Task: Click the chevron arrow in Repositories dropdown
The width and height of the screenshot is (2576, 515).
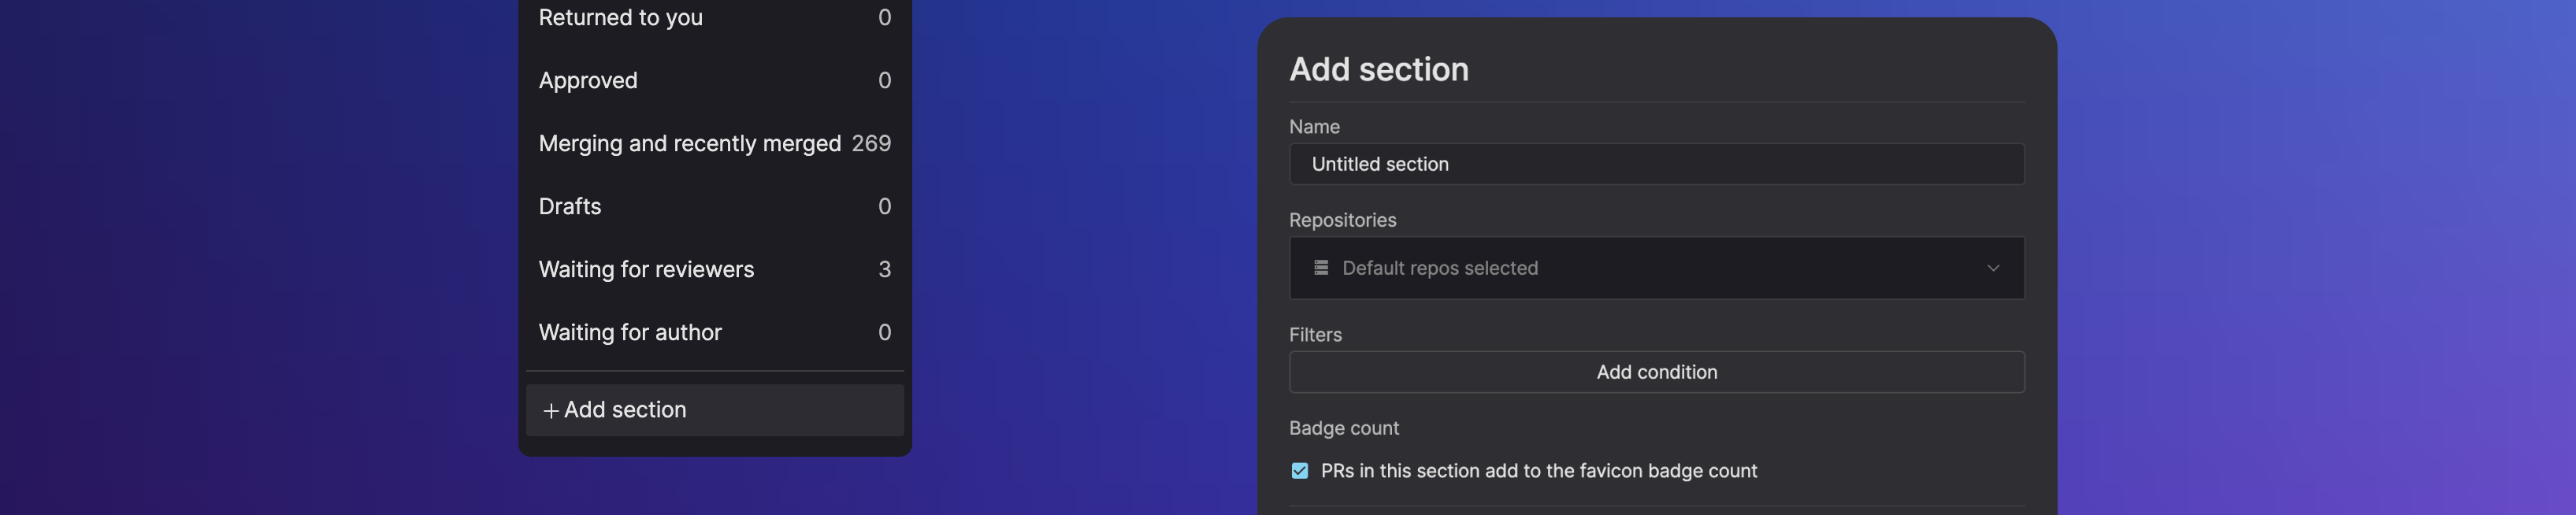Action: (1992, 268)
